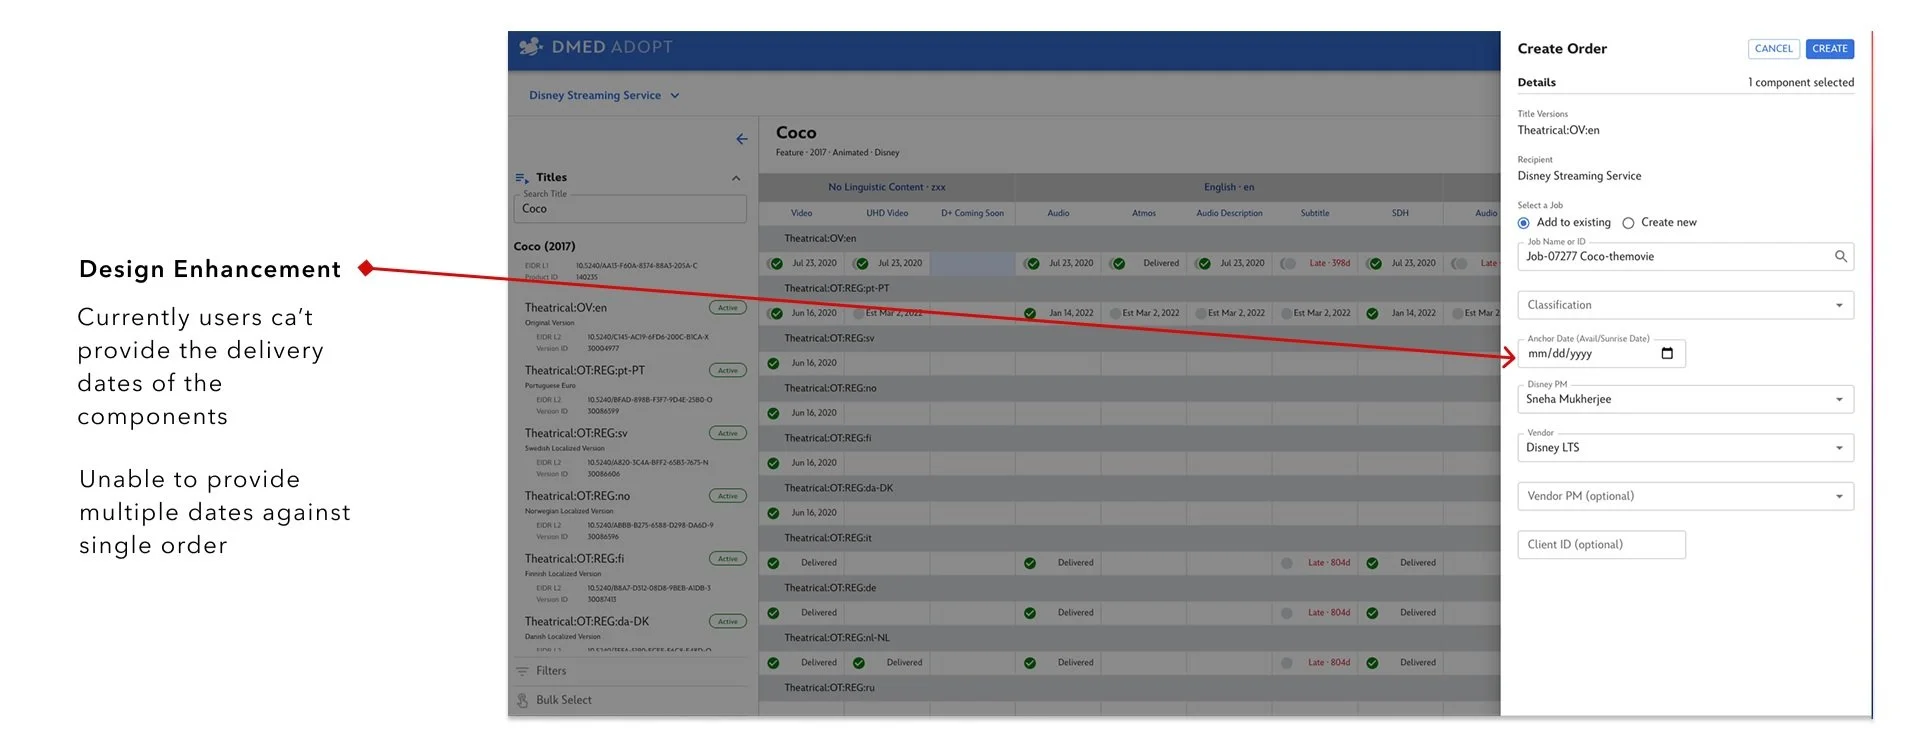Click SDH check icon in Theatrical:OV:en row
Viewport: 1920px width, 734px height.
tap(1375, 264)
